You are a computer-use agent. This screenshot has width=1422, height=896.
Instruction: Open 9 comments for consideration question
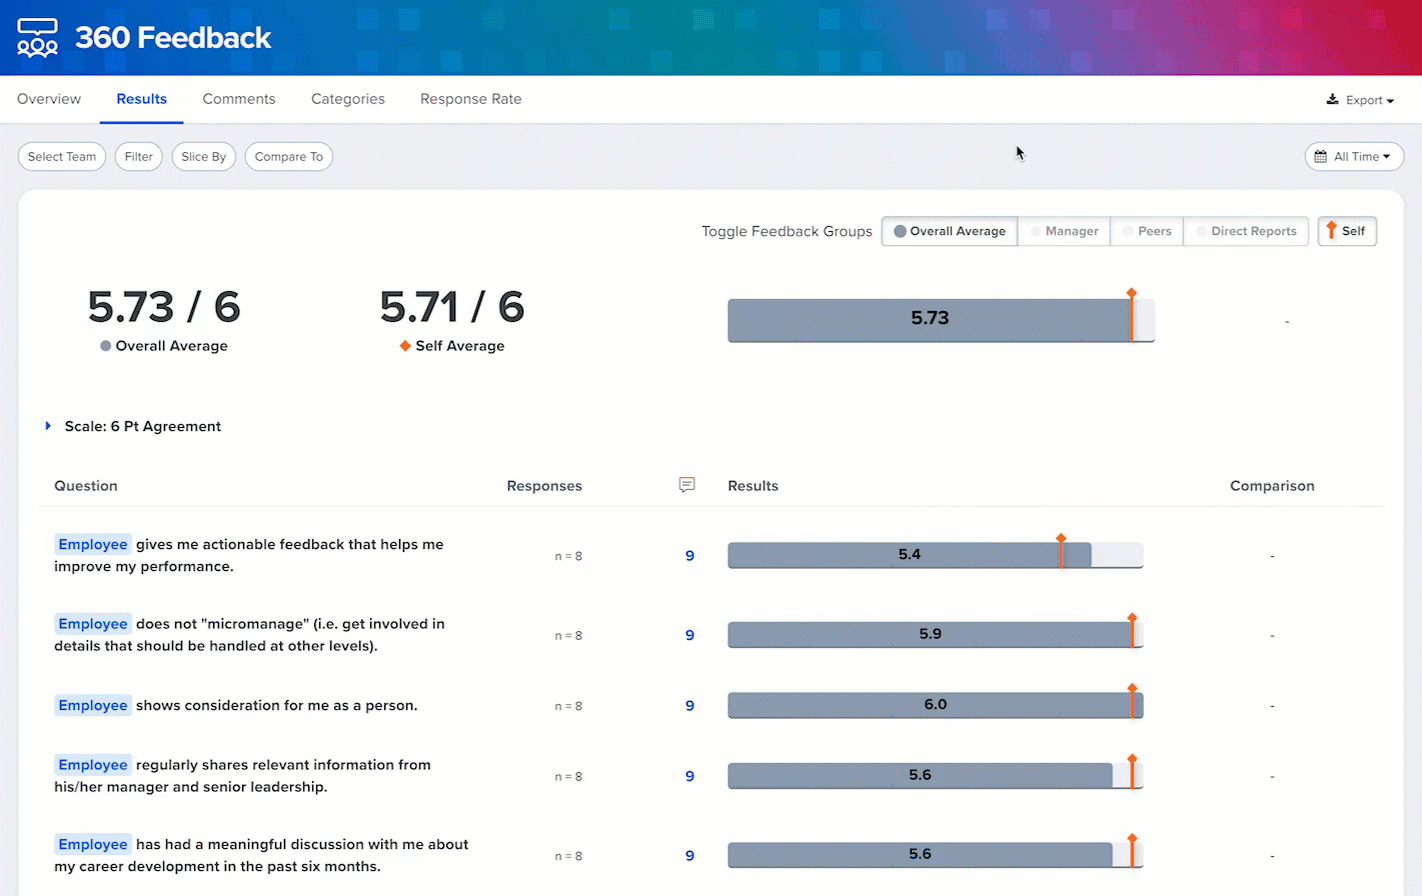[x=689, y=706]
